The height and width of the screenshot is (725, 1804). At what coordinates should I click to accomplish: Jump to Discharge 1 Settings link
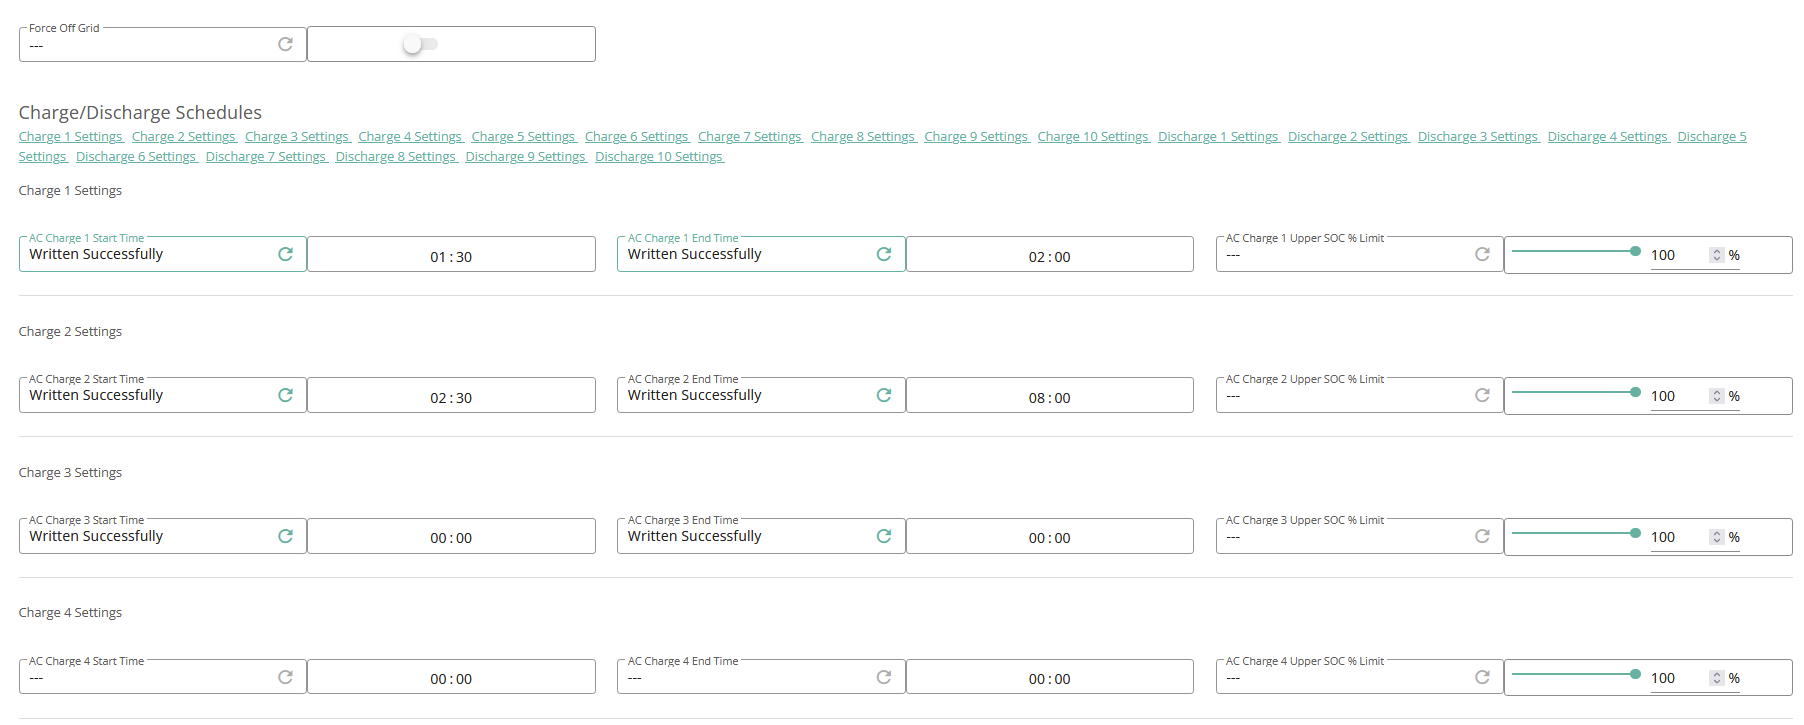pyautogui.click(x=1218, y=137)
